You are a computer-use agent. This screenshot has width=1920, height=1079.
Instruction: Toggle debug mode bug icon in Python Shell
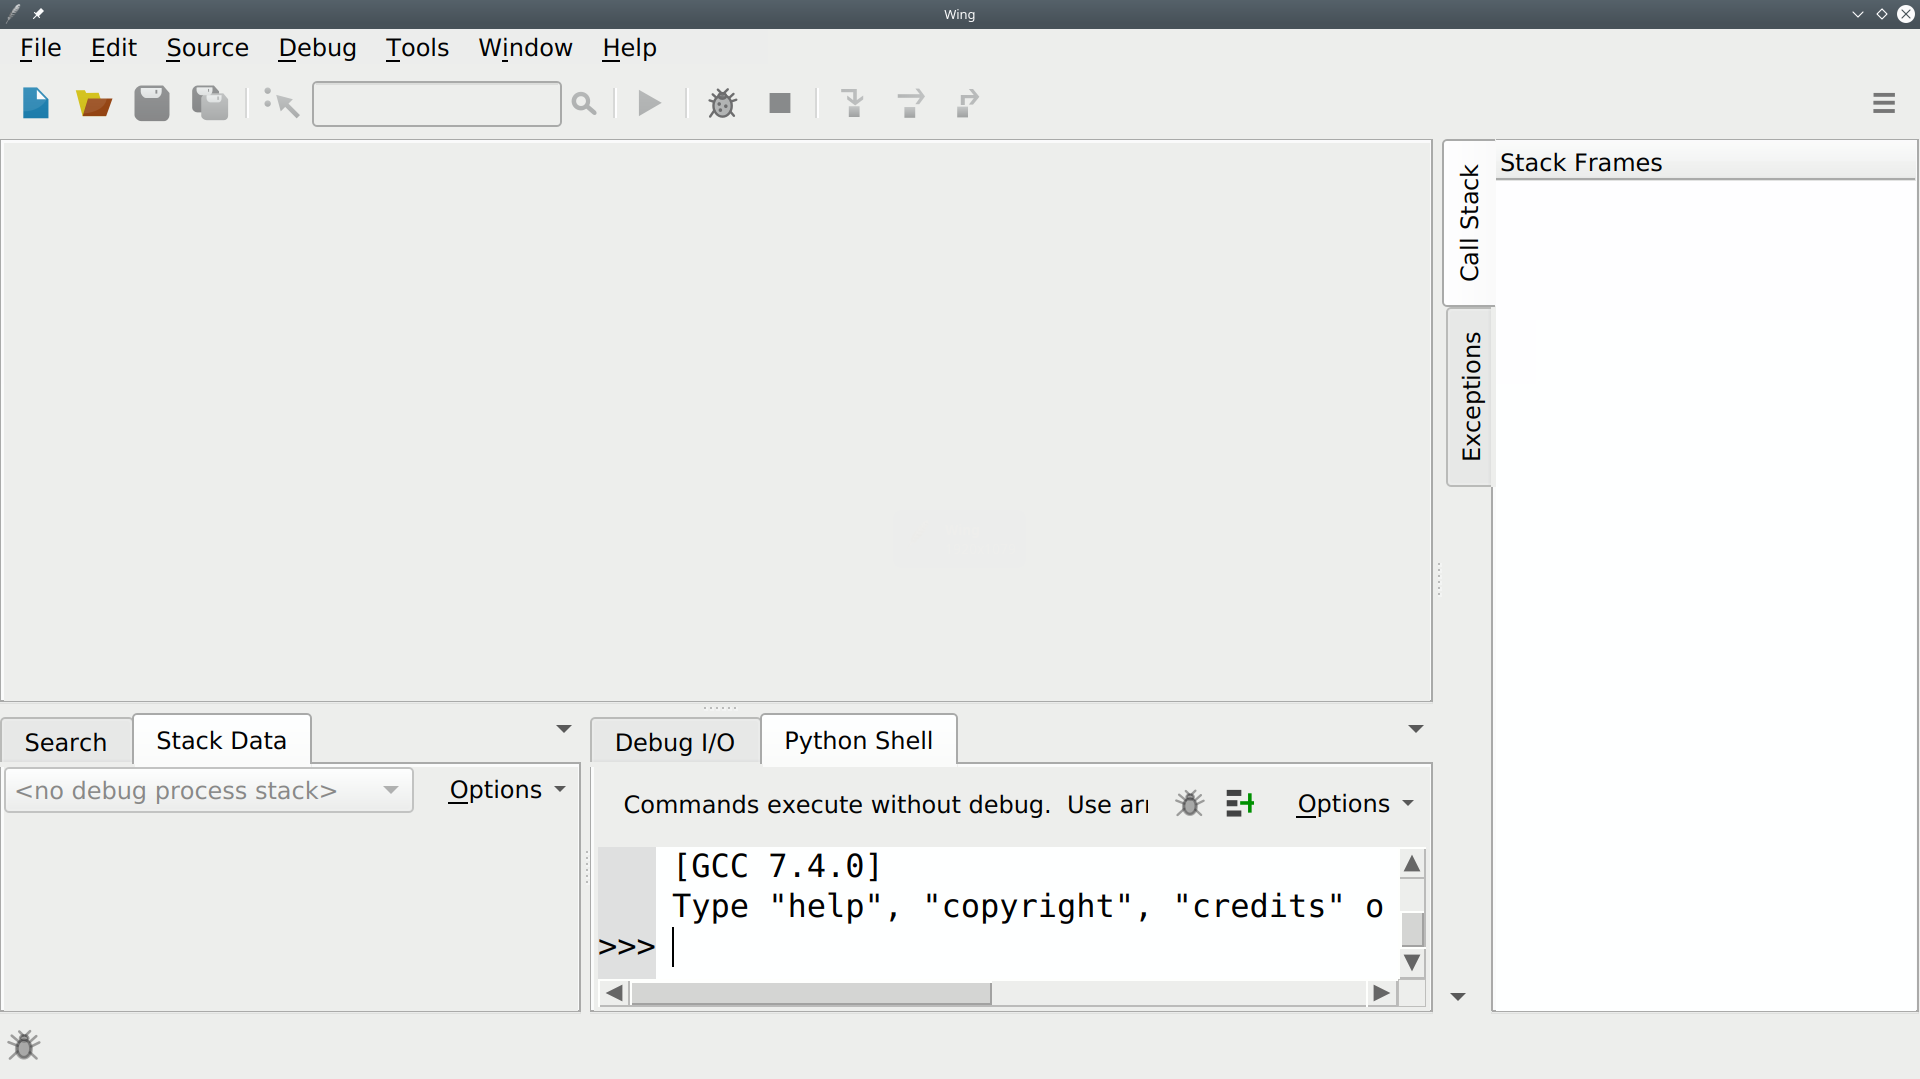click(1189, 803)
